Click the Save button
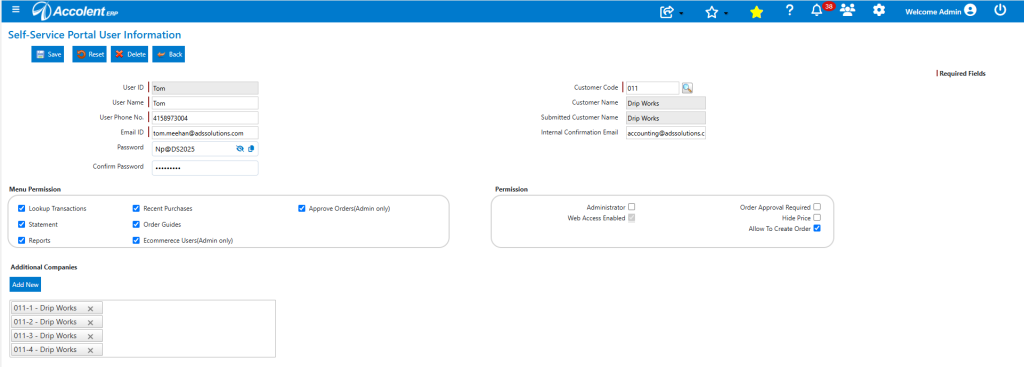The height and width of the screenshot is (367, 1024). pos(48,54)
